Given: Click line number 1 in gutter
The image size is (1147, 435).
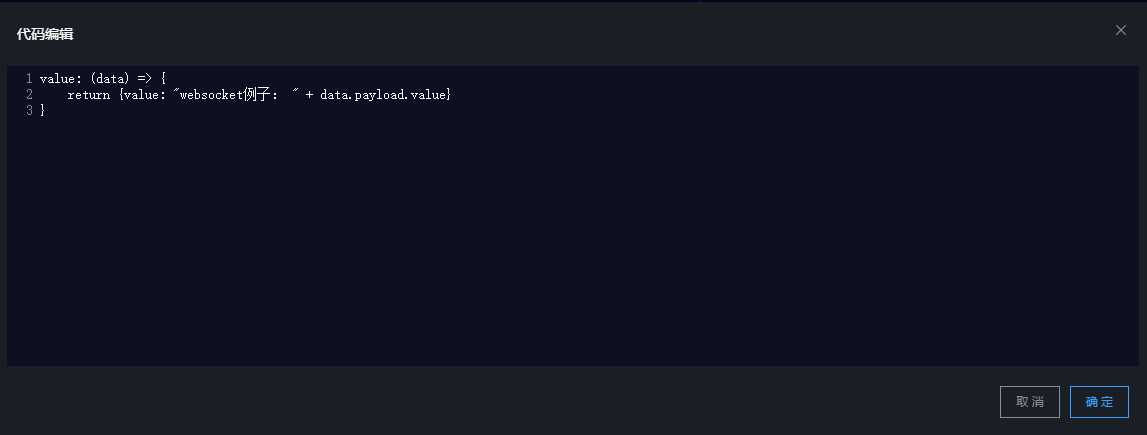Looking at the screenshot, I should point(29,78).
